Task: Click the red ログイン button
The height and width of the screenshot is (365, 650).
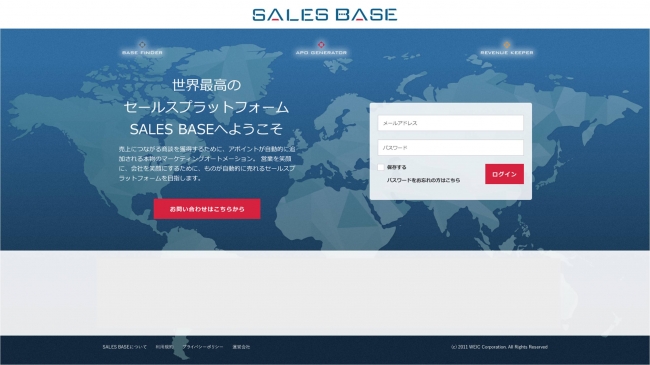Action: tap(504, 174)
